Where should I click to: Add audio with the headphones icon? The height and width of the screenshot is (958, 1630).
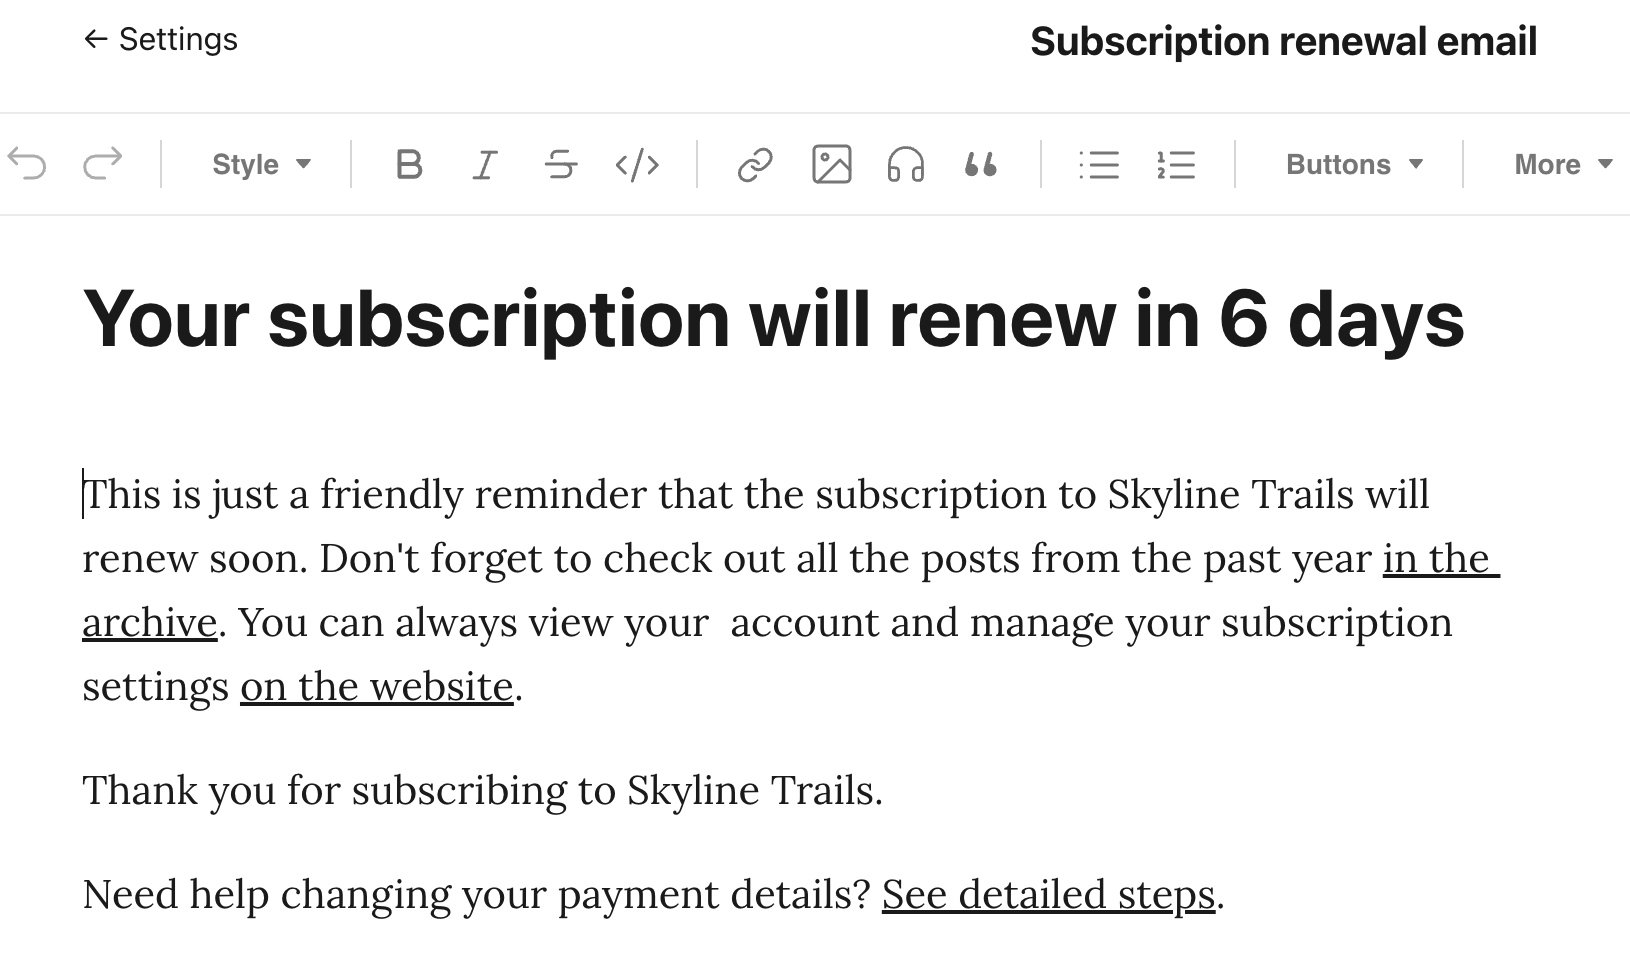[906, 164]
